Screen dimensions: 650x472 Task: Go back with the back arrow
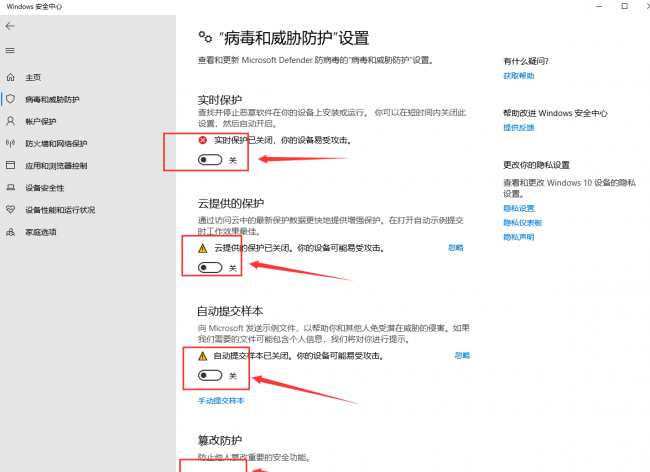click(x=10, y=26)
